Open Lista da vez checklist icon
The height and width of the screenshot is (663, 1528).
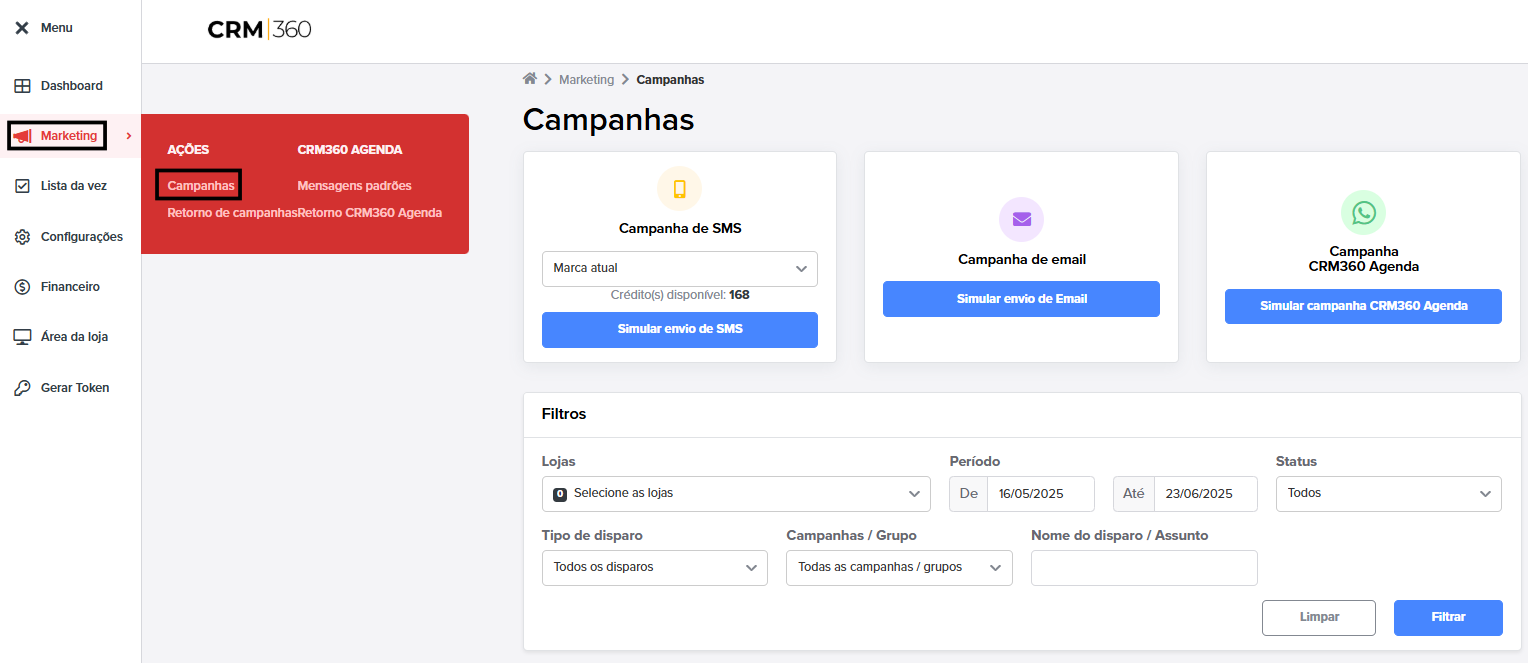pyautogui.click(x=22, y=186)
